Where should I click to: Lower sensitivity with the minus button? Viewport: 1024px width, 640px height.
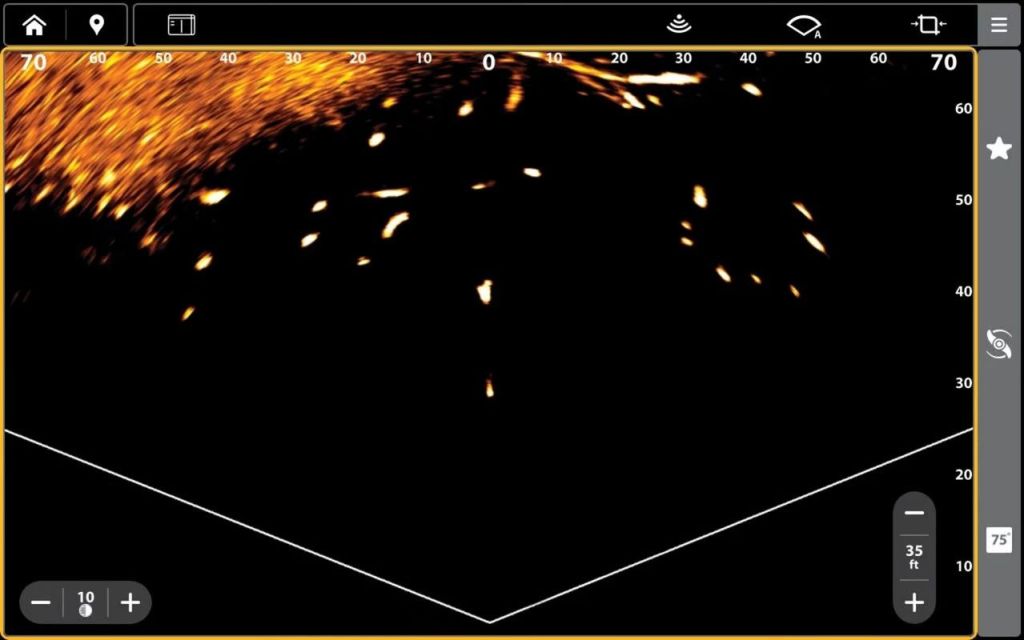pos(41,602)
